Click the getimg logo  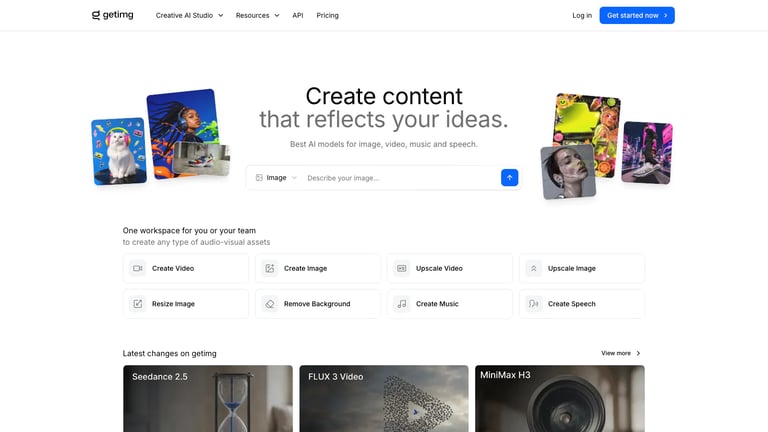point(113,15)
